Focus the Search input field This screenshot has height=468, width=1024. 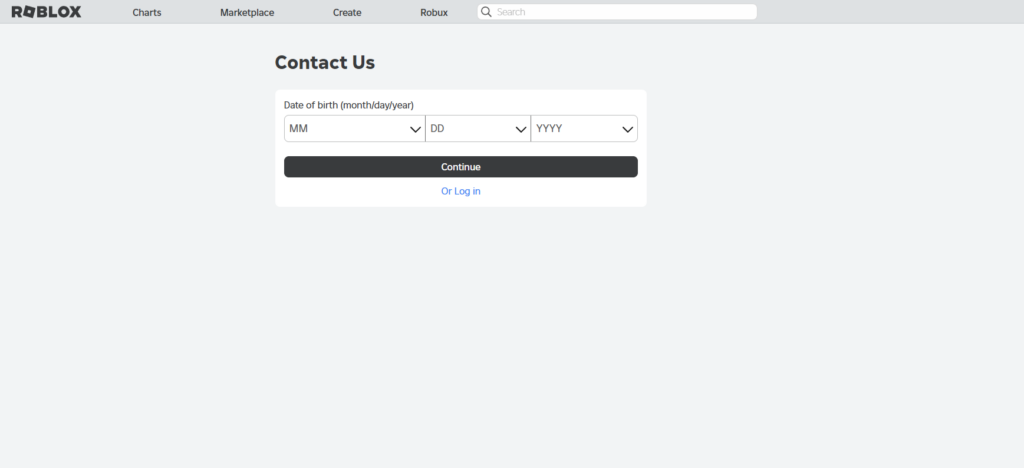[x=620, y=12]
